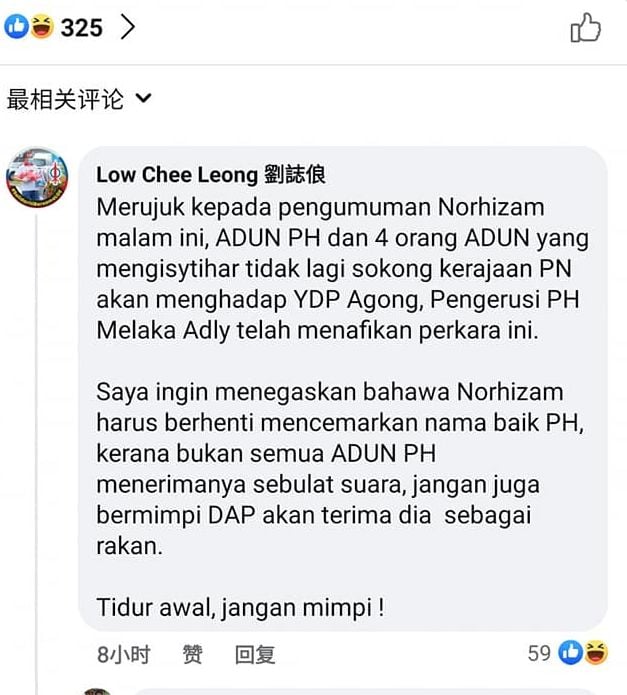Click the reply thread line below the avatar

point(36,452)
